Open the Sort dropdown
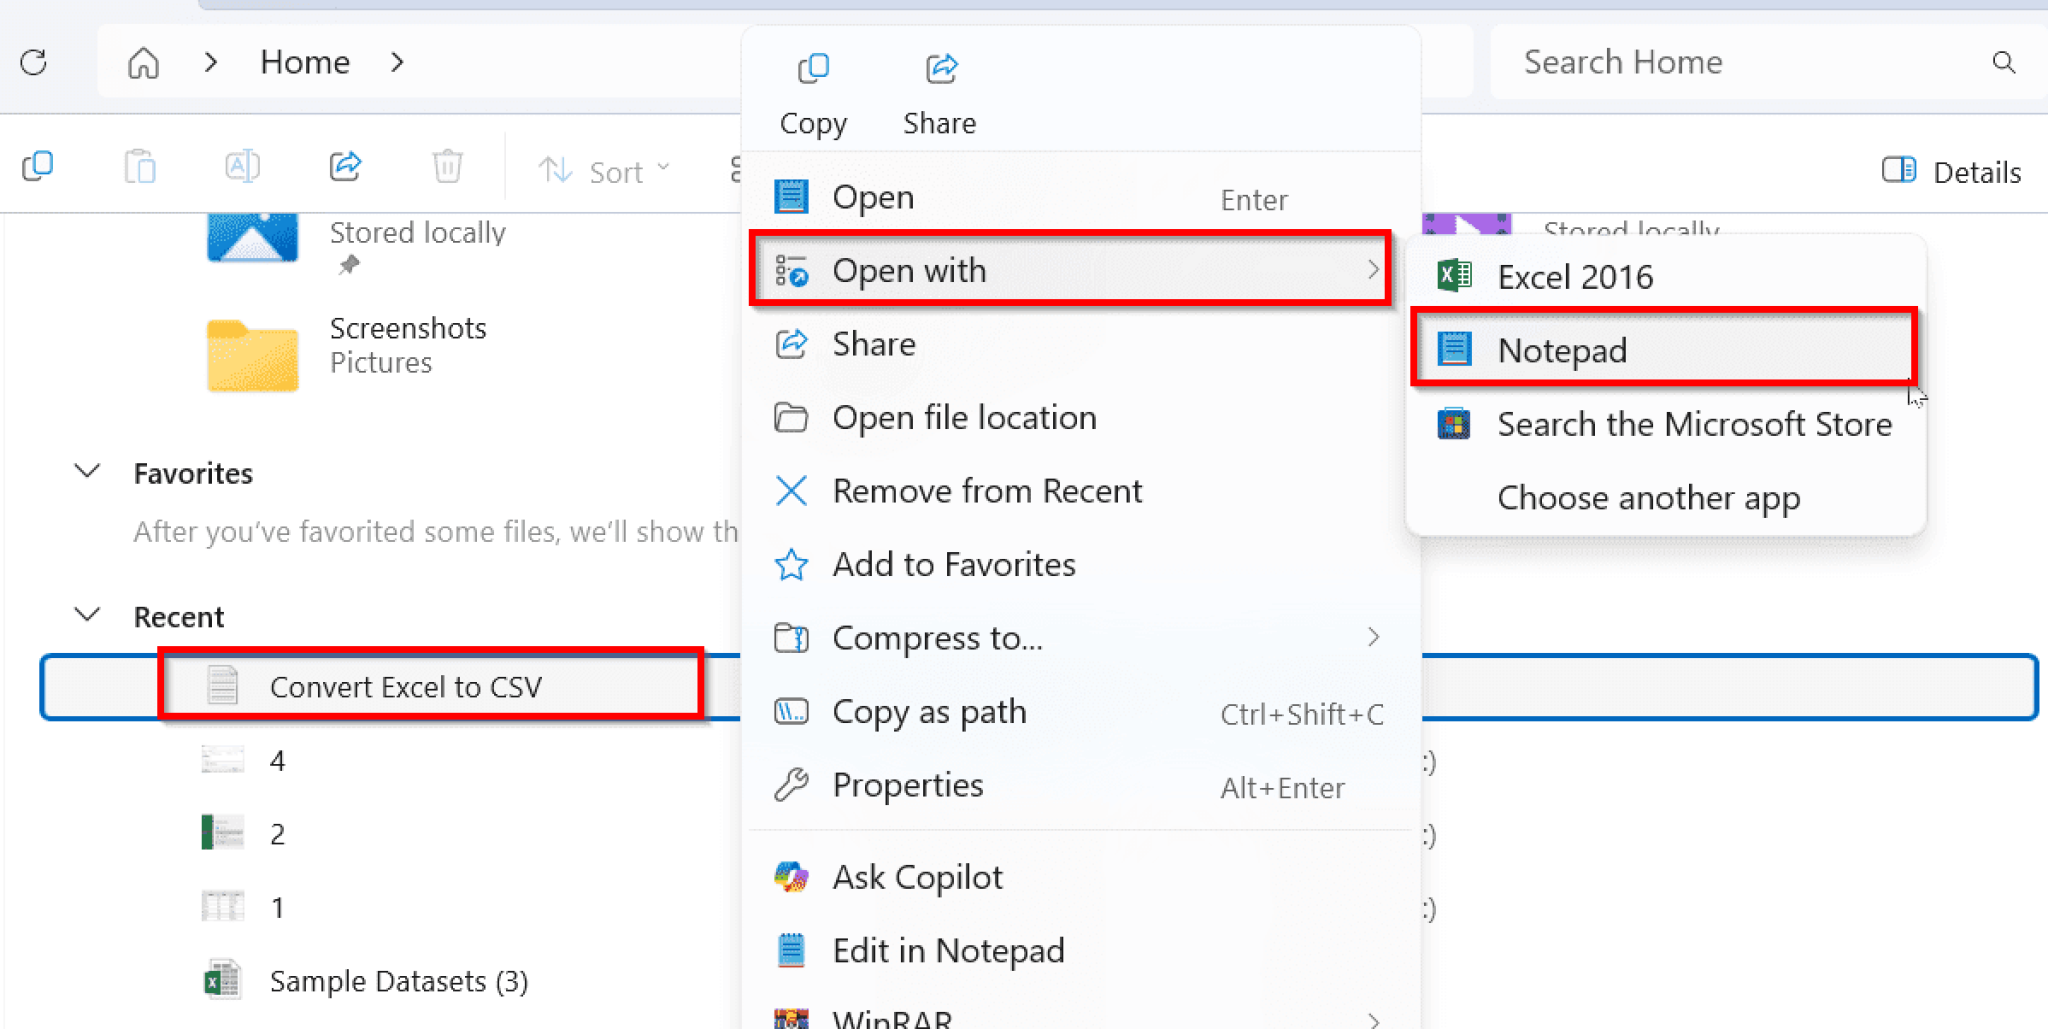The height and width of the screenshot is (1029, 2048). [x=604, y=169]
